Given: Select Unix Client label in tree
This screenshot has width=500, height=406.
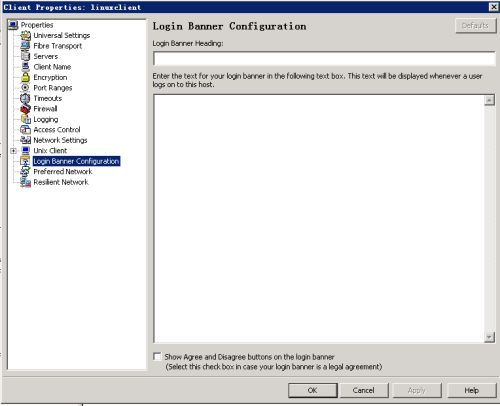Looking at the screenshot, I should [50, 151].
